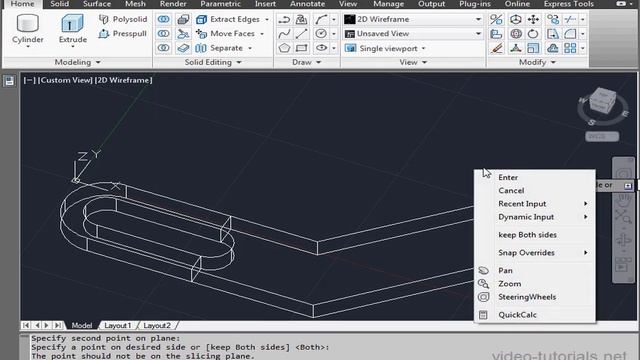Viewport: 640px width, 360px height.
Task: Click the ViewCube in the viewport
Action: click(602, 101)
